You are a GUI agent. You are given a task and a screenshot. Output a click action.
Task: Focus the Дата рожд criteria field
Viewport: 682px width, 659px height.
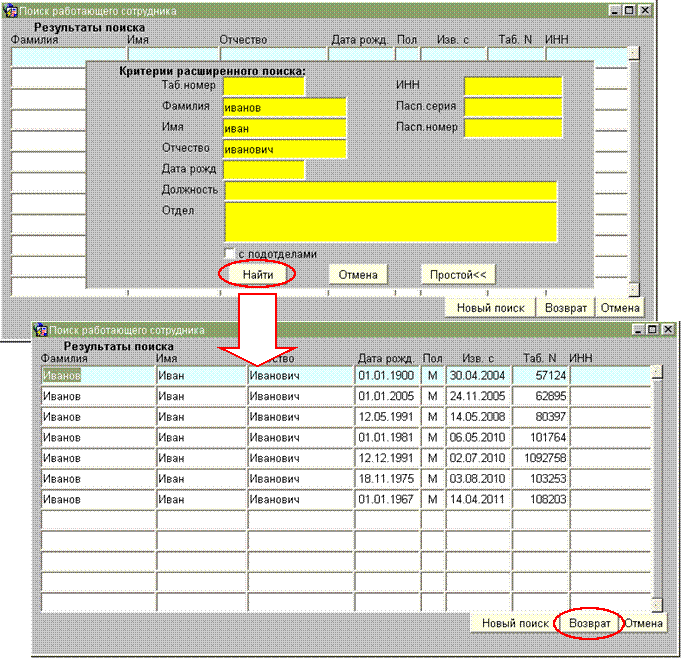click(x=264, y=170)
